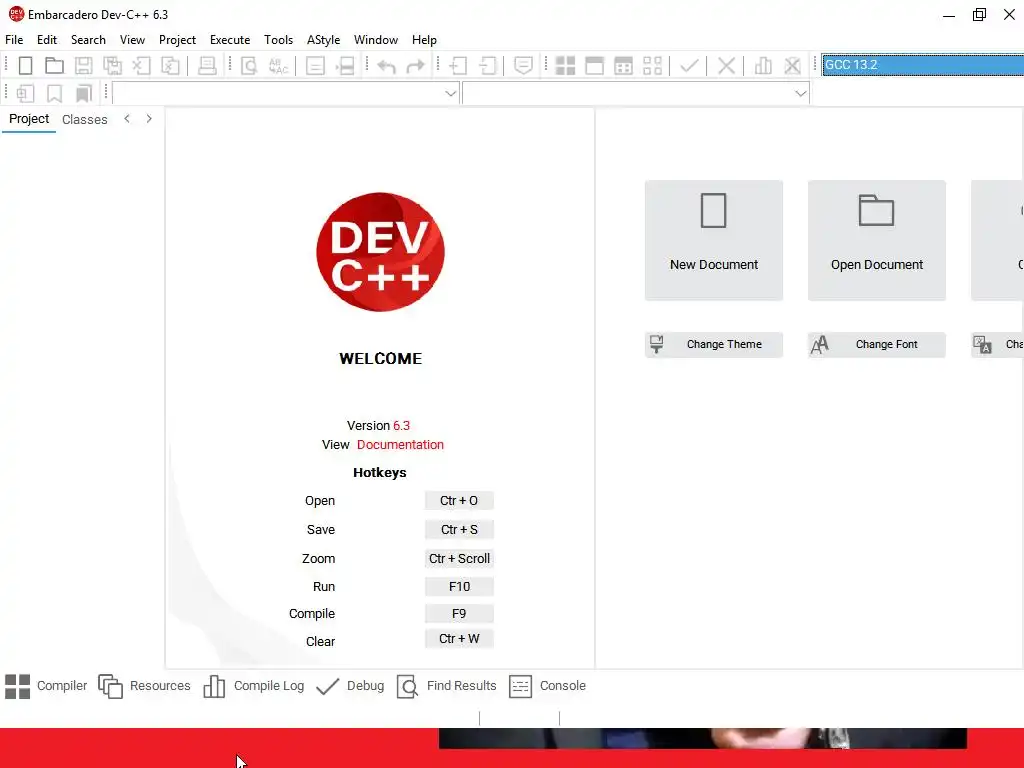
Task: Open the Console bottom panel tab
Action: [547, 686]
